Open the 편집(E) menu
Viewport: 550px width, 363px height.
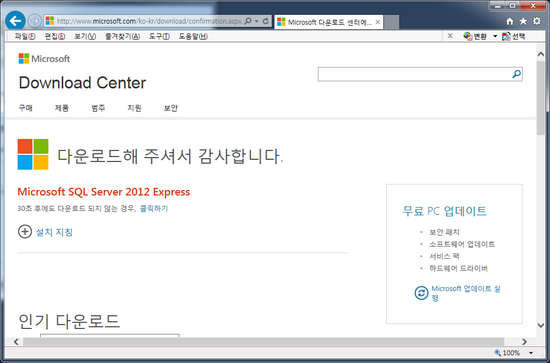pyautogui.click(x=55, y=36)
